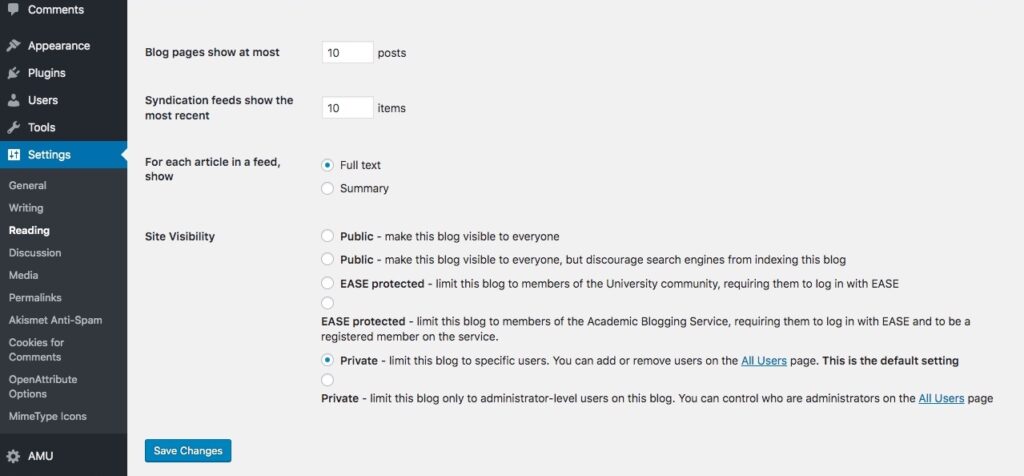Select the Full text radio option
The height and width of the screenshot is (476, 1024).
327,165
